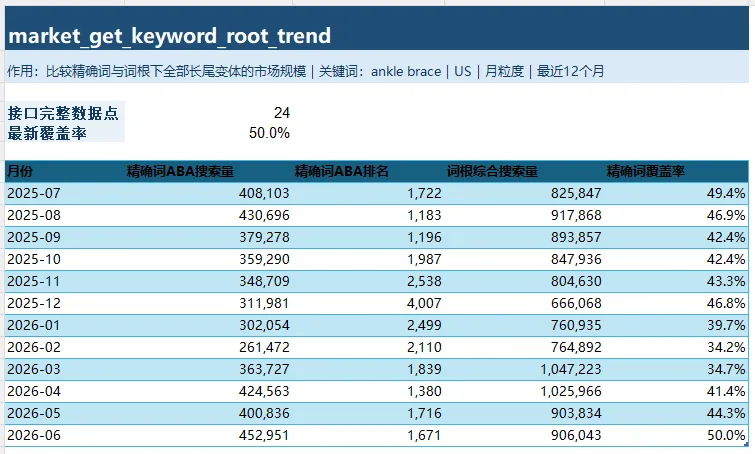
Task: Click the ranking cell showing 4,007
Action: (368, 303)
